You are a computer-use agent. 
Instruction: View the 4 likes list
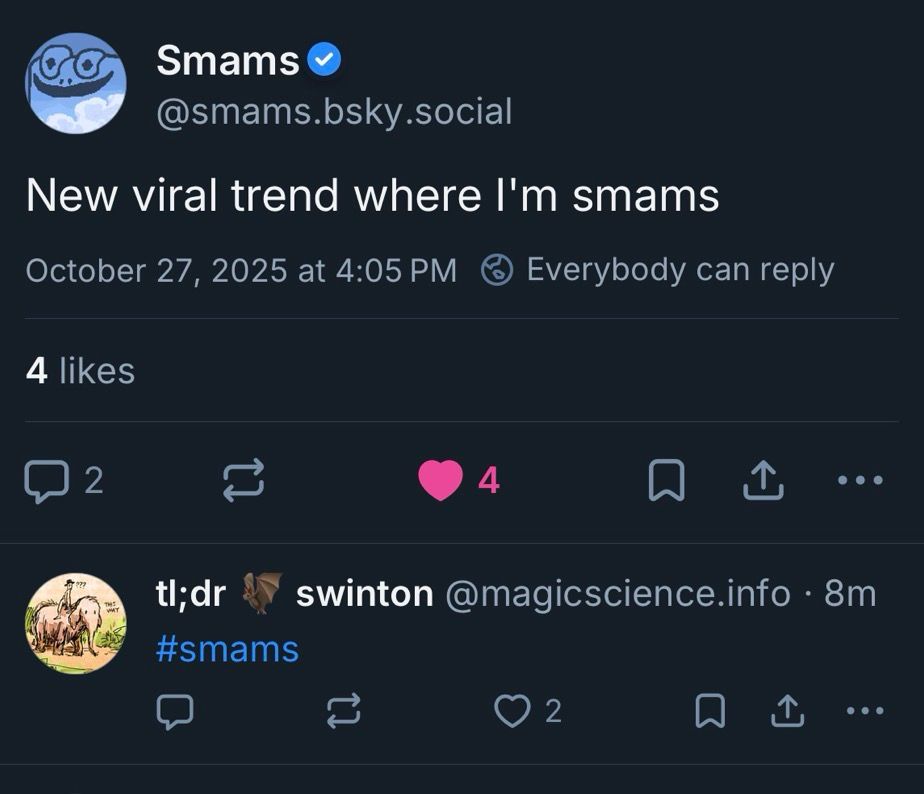point(80,371)
